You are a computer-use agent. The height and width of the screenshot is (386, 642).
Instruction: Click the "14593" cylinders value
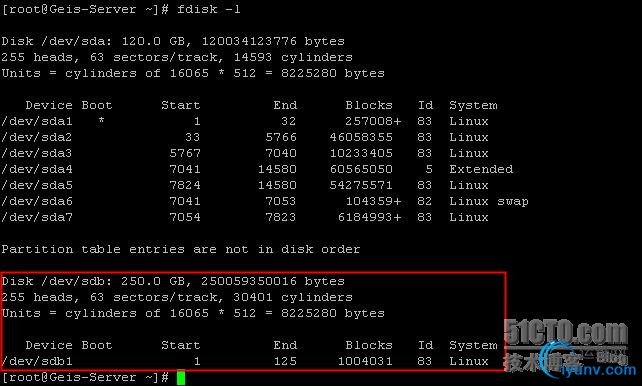coord(253,57)
